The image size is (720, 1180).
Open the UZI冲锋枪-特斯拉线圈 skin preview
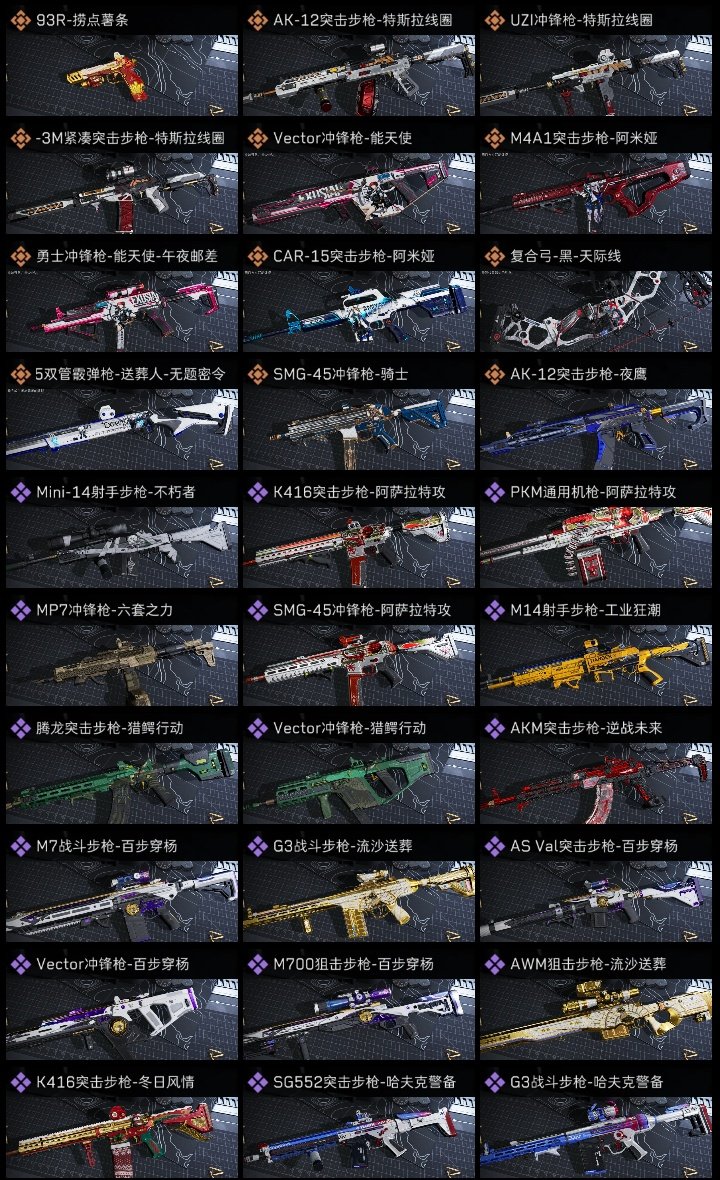(596, 75)
